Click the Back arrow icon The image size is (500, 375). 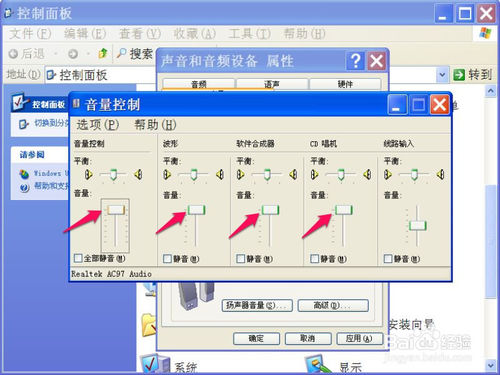tap(13, 54)
